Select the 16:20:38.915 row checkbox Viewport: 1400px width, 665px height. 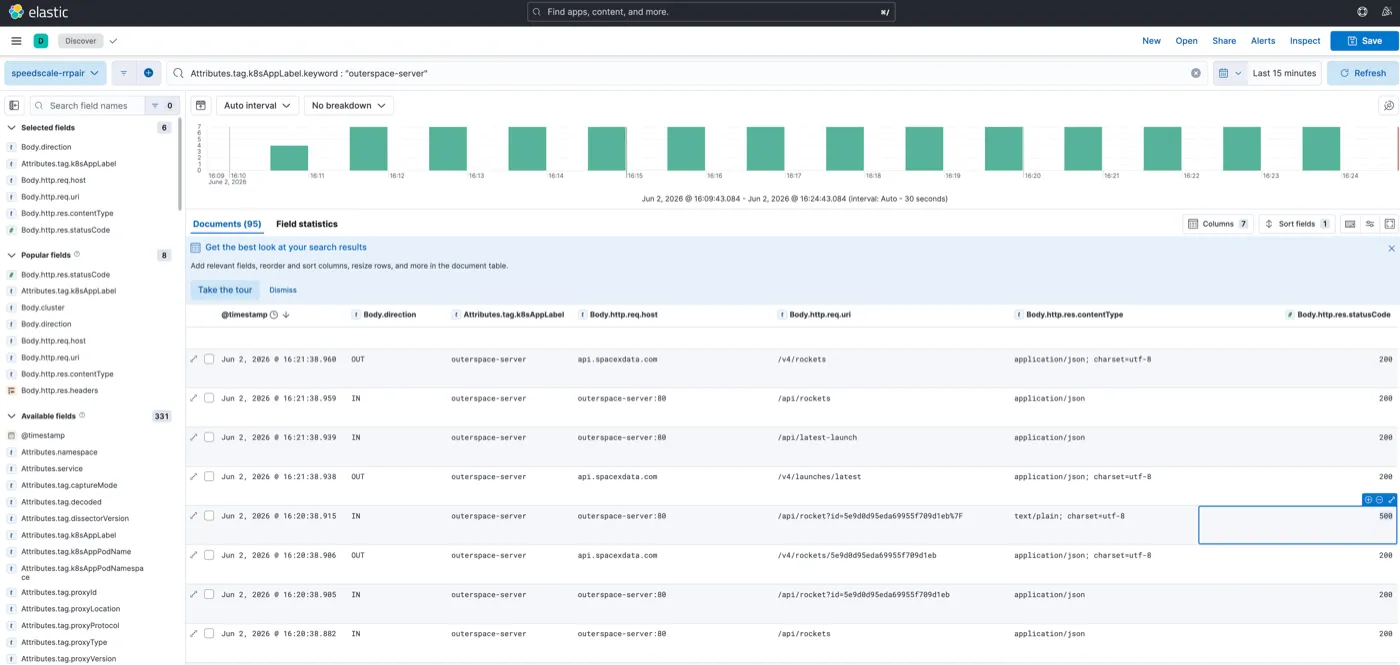(x=209, y=516)
